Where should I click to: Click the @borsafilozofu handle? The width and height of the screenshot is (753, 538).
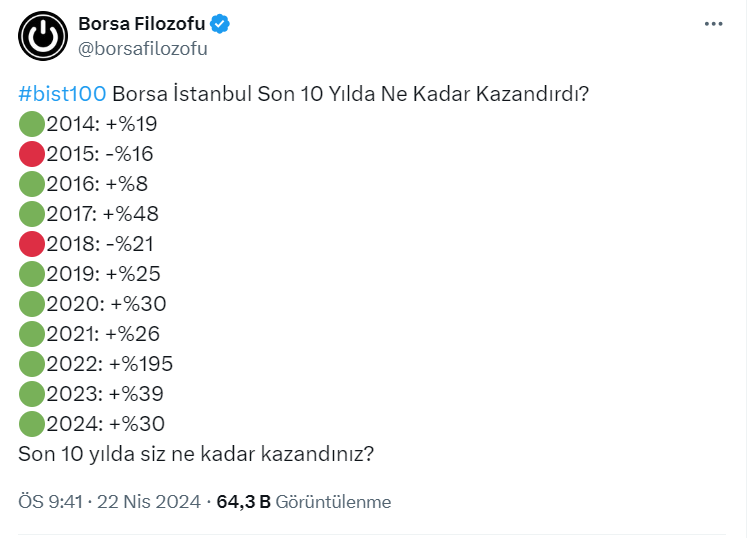(x=143, y=48)
